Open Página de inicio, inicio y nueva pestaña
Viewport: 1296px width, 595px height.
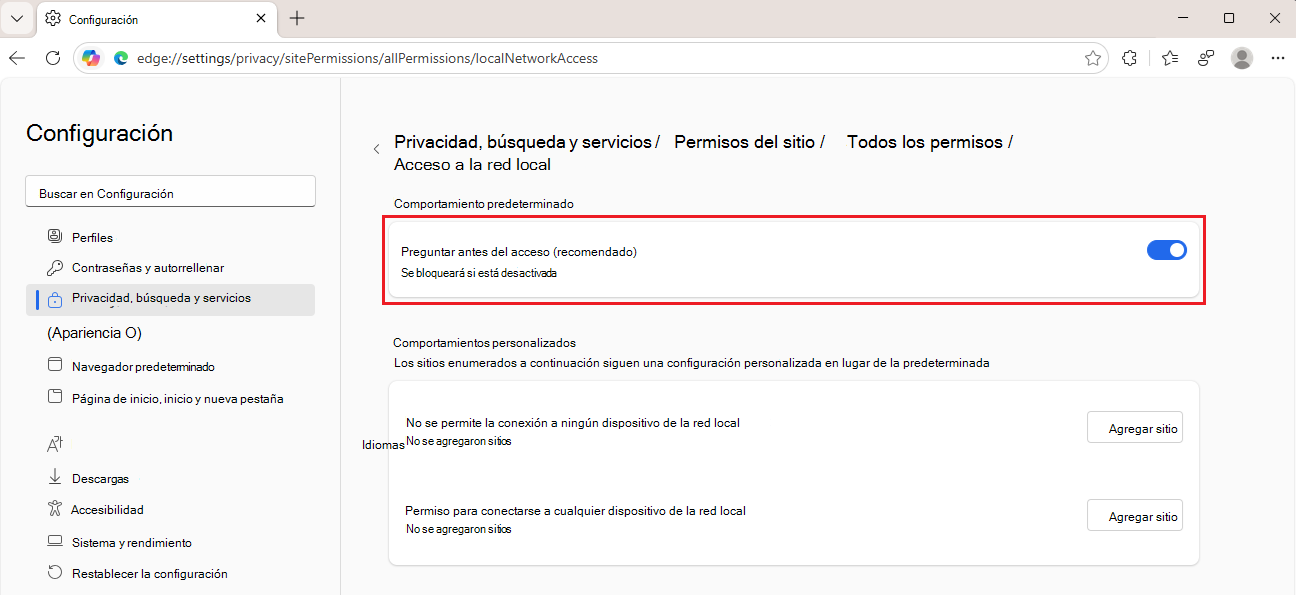[170, 398]
